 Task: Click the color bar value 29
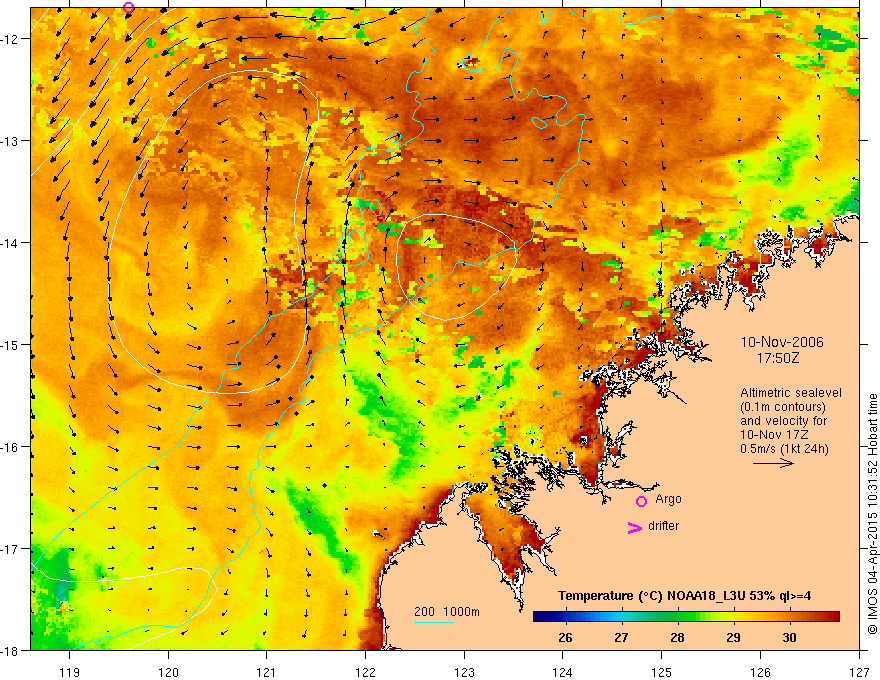(x=733, y=638)
